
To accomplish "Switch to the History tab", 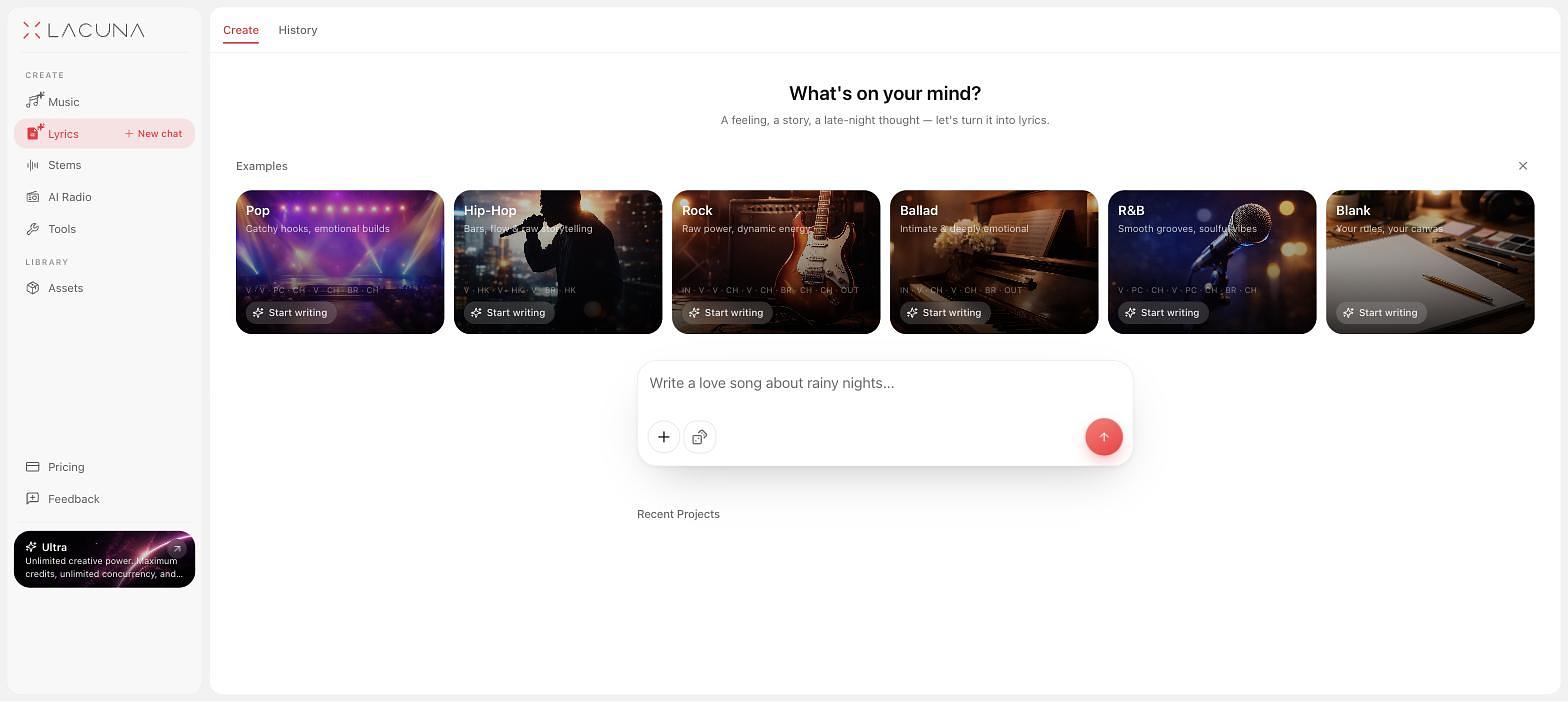I will point(298,30).
